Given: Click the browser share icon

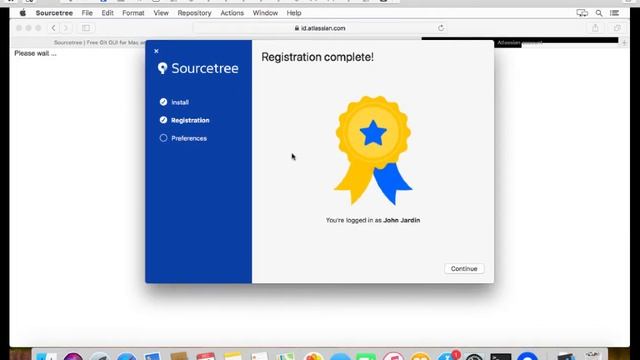Looking at the screenshot, I should (595, 28).
